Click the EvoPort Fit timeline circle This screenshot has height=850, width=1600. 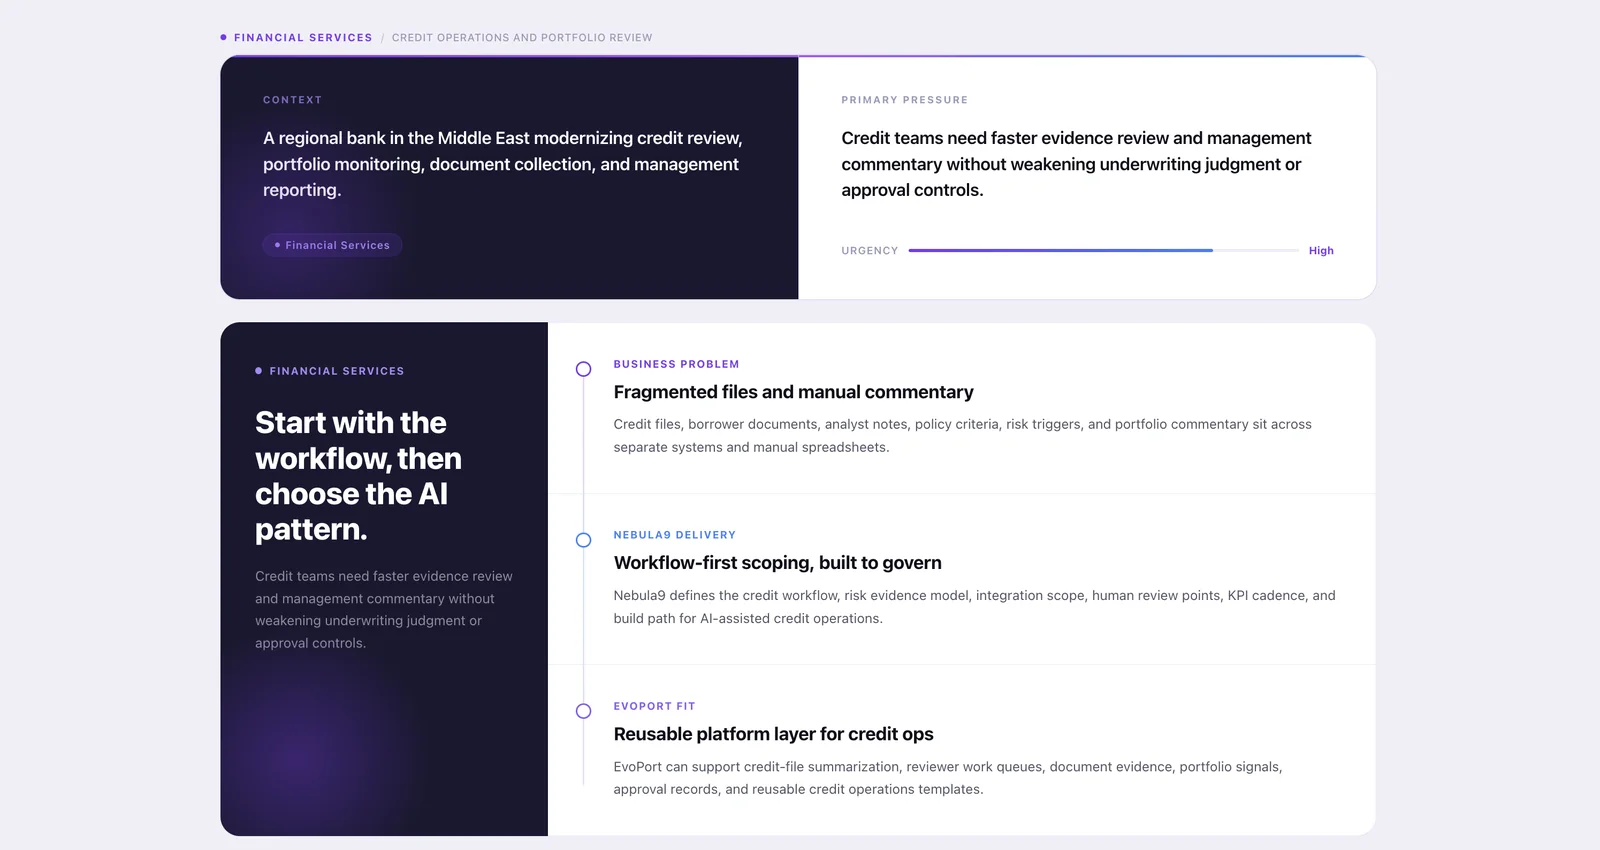click(x=583, y=711)
